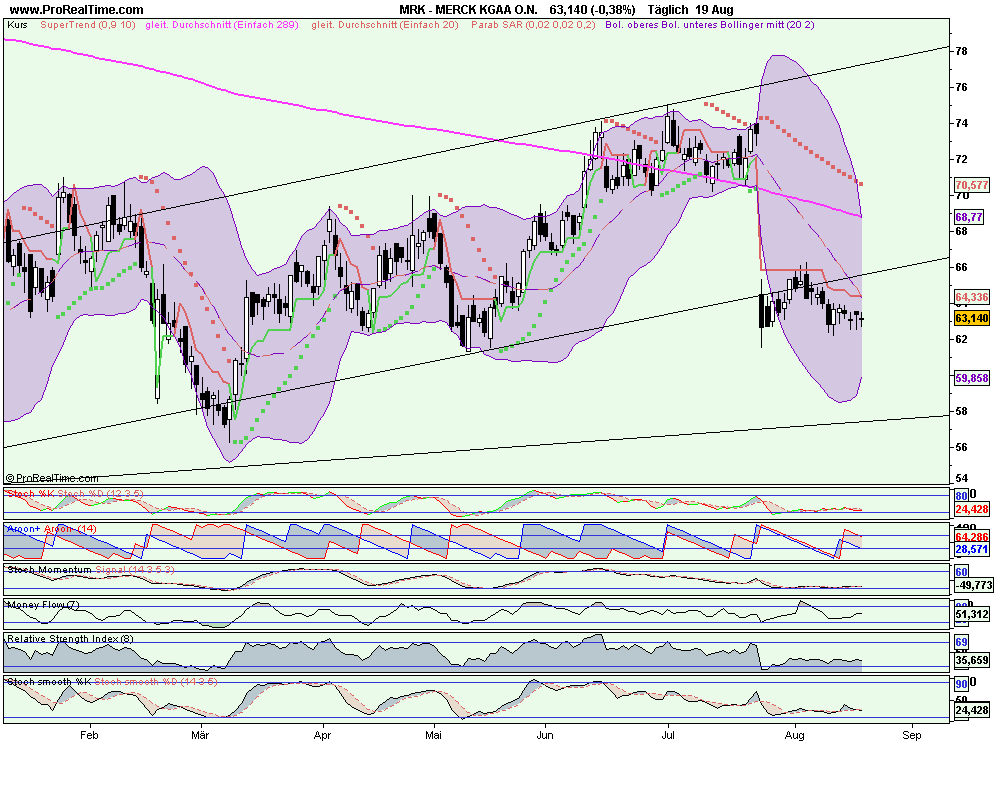Click the Sep month label on time axis
The image size is (1000, 800).
[x=912, y=735]
